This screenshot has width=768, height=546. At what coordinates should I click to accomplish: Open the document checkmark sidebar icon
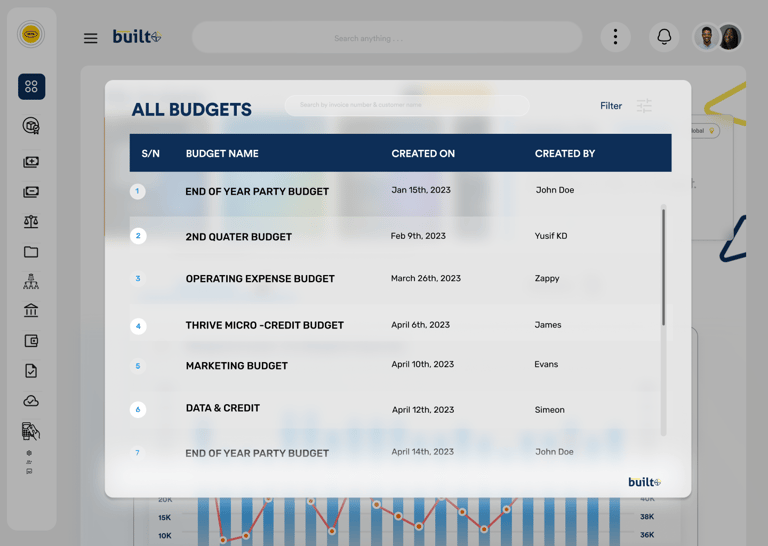click(31, 371)
